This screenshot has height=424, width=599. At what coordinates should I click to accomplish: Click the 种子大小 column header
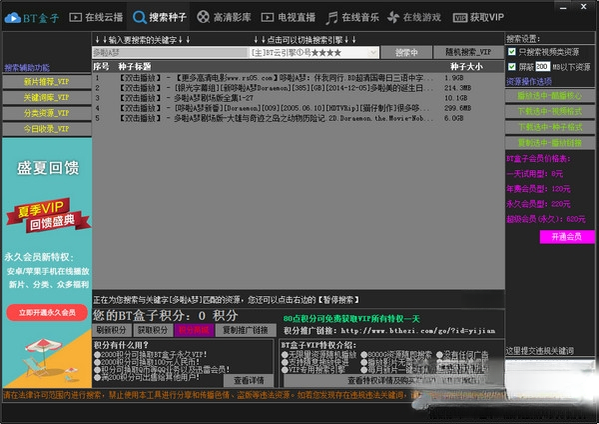(466, 67)
